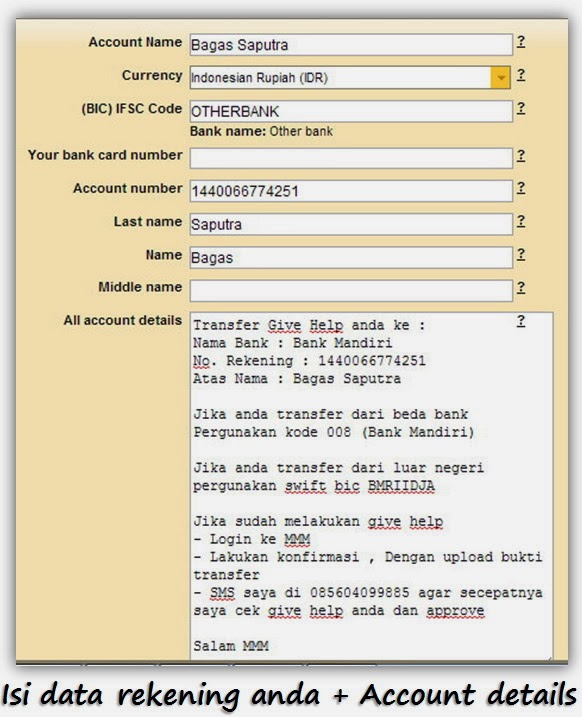Open help for Middle name field

(521, 288)
